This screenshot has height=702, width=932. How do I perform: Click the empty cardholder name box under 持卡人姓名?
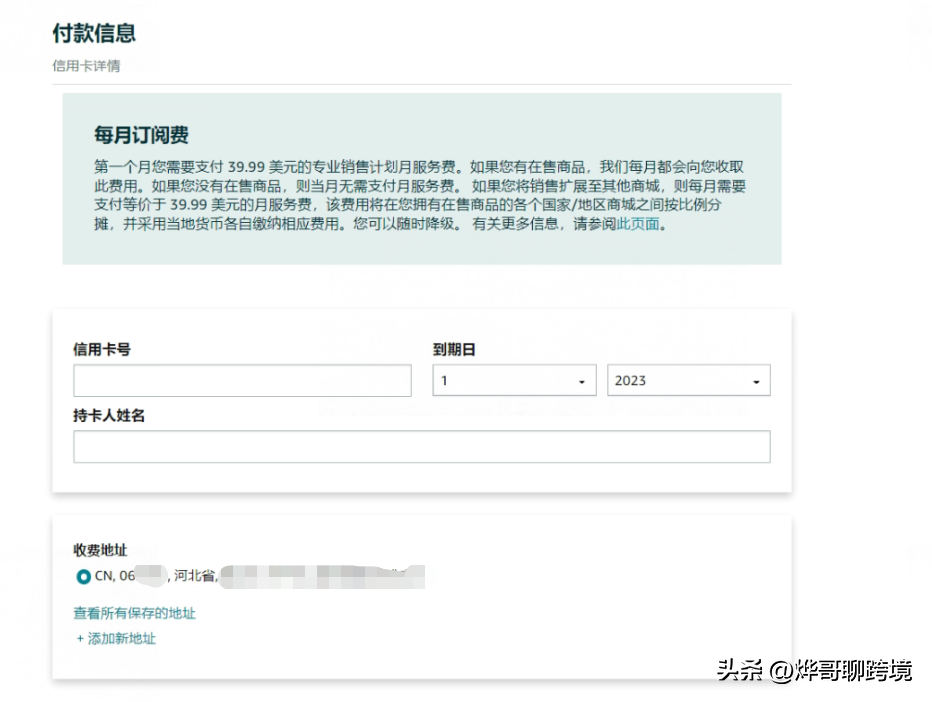tap(422, 446)
